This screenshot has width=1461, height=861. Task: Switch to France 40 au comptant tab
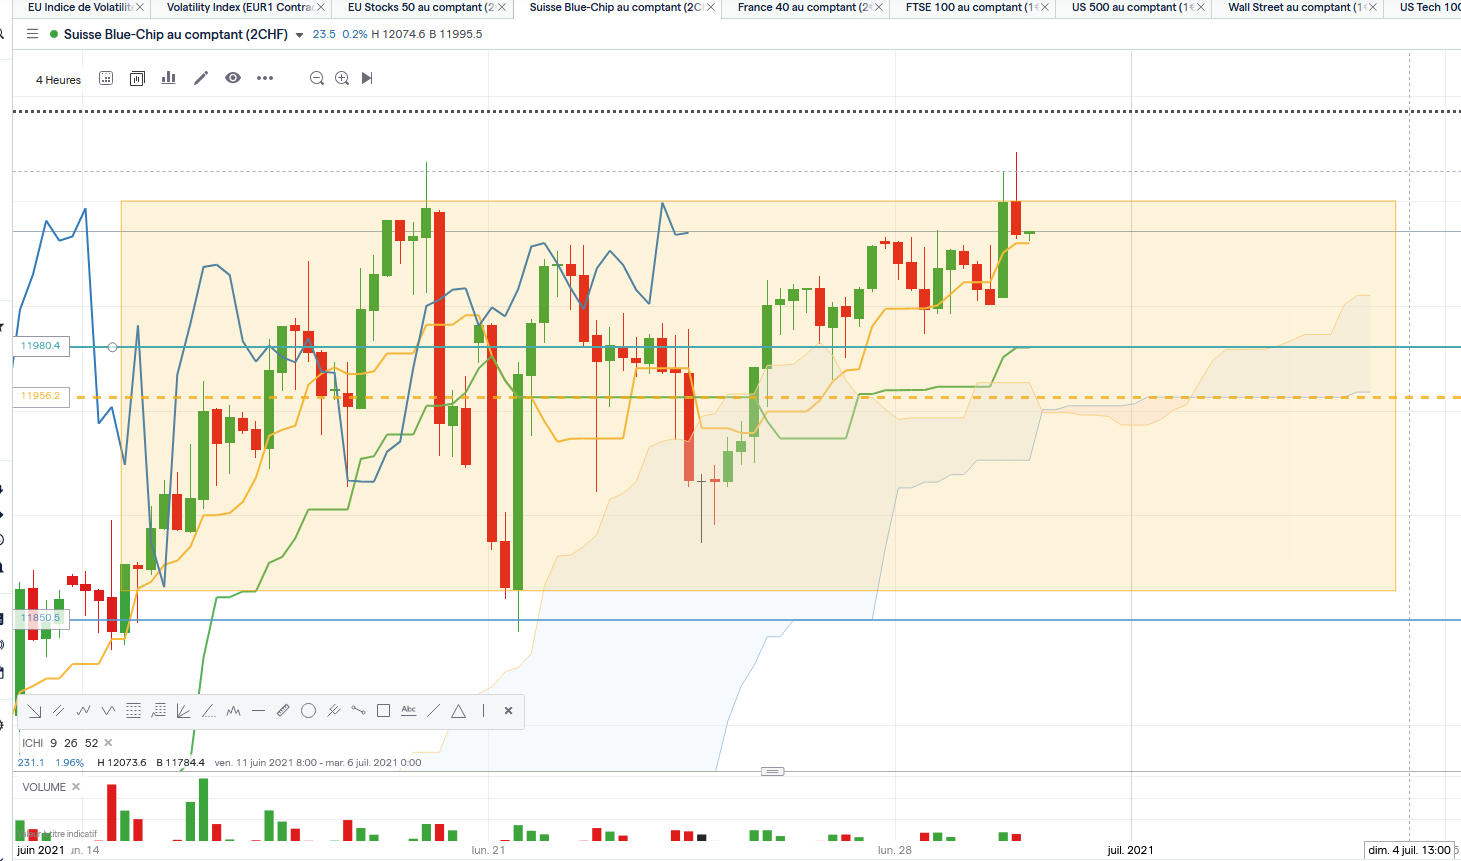(x=804, y=7)
